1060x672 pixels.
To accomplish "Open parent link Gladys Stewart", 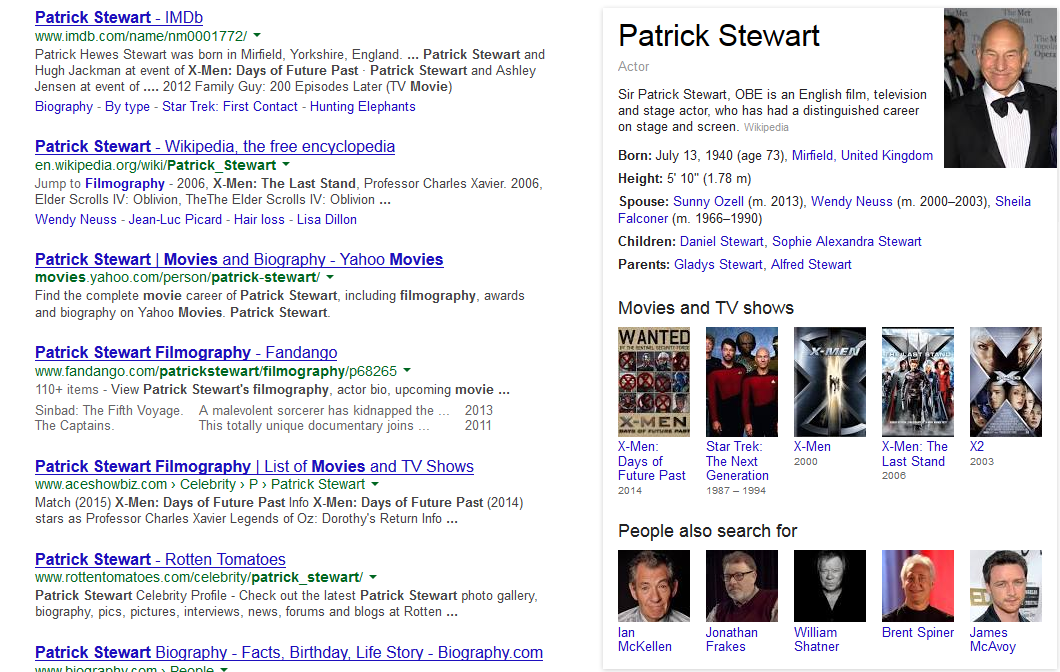I will [718, 264].
